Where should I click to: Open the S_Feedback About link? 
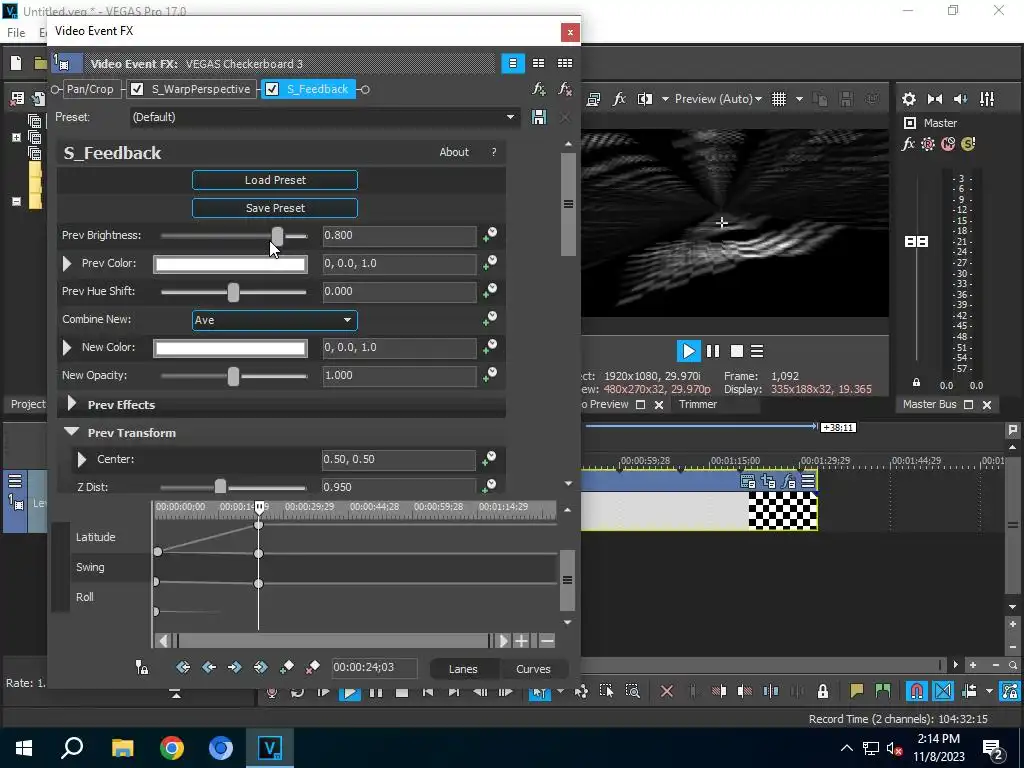pos(454,152)
